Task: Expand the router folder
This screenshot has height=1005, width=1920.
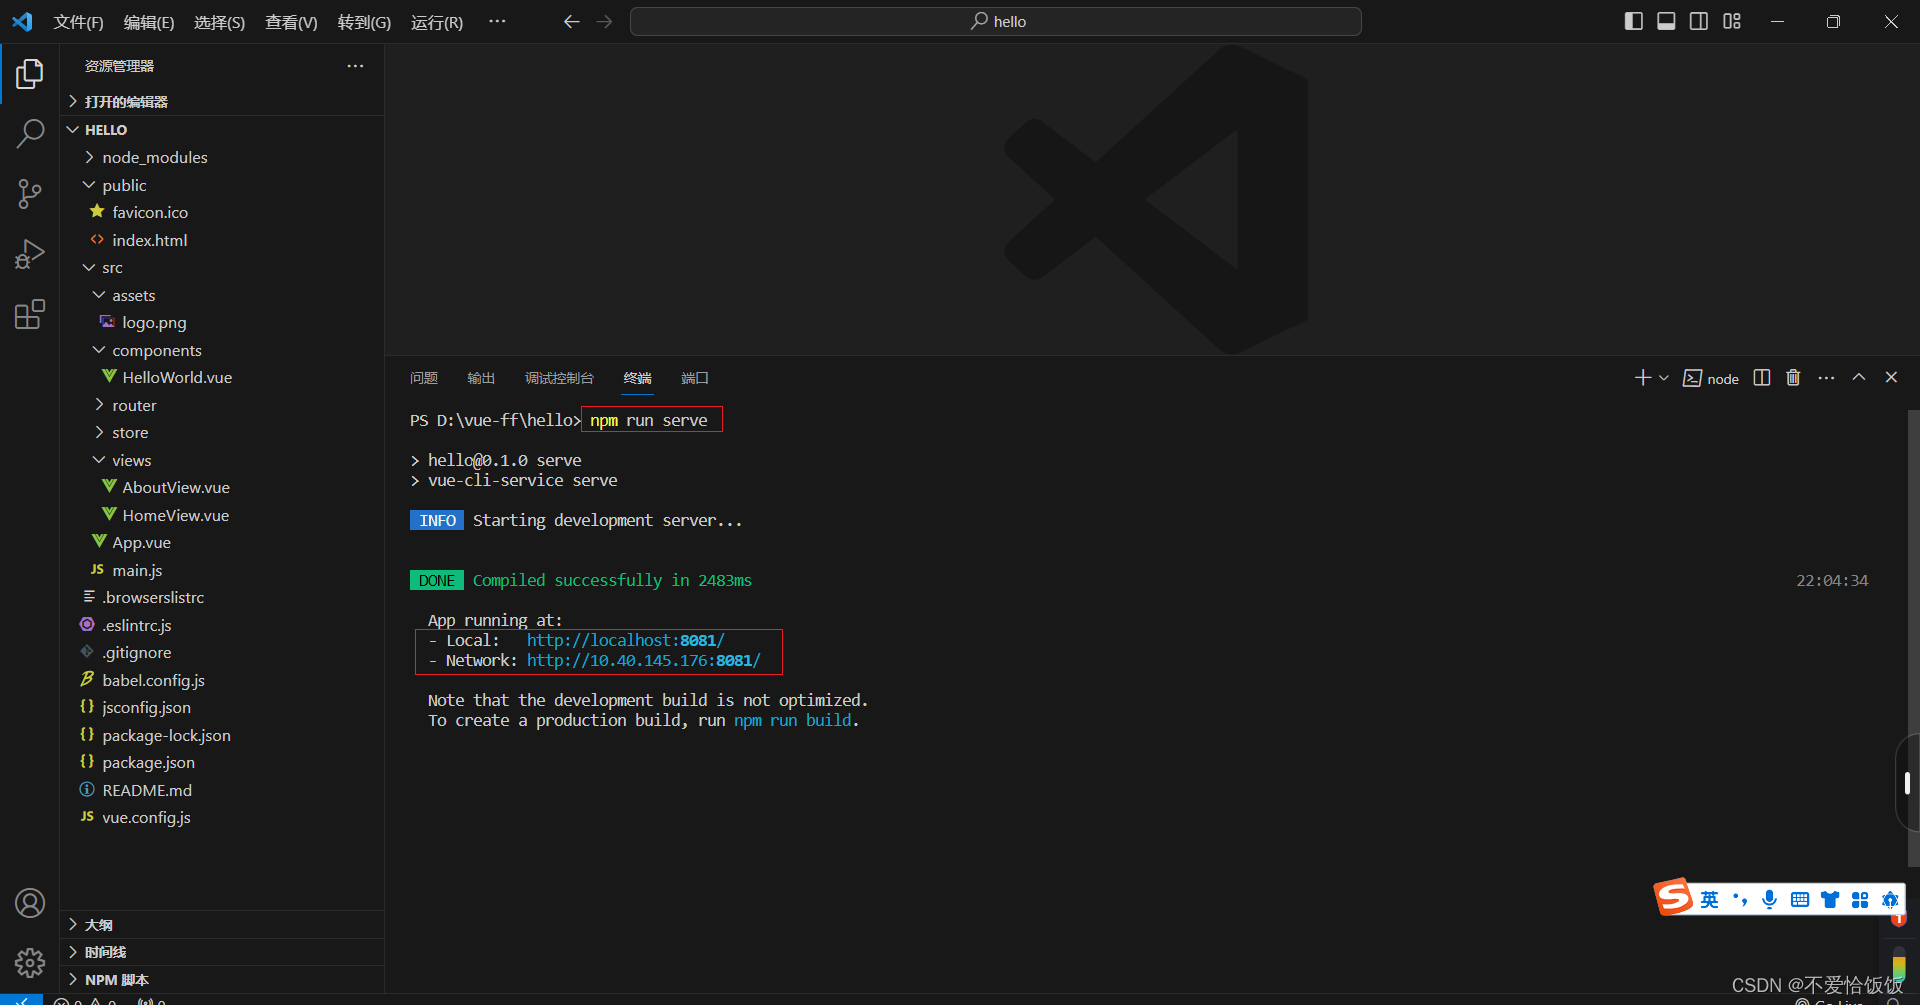Action: (222, 405)
